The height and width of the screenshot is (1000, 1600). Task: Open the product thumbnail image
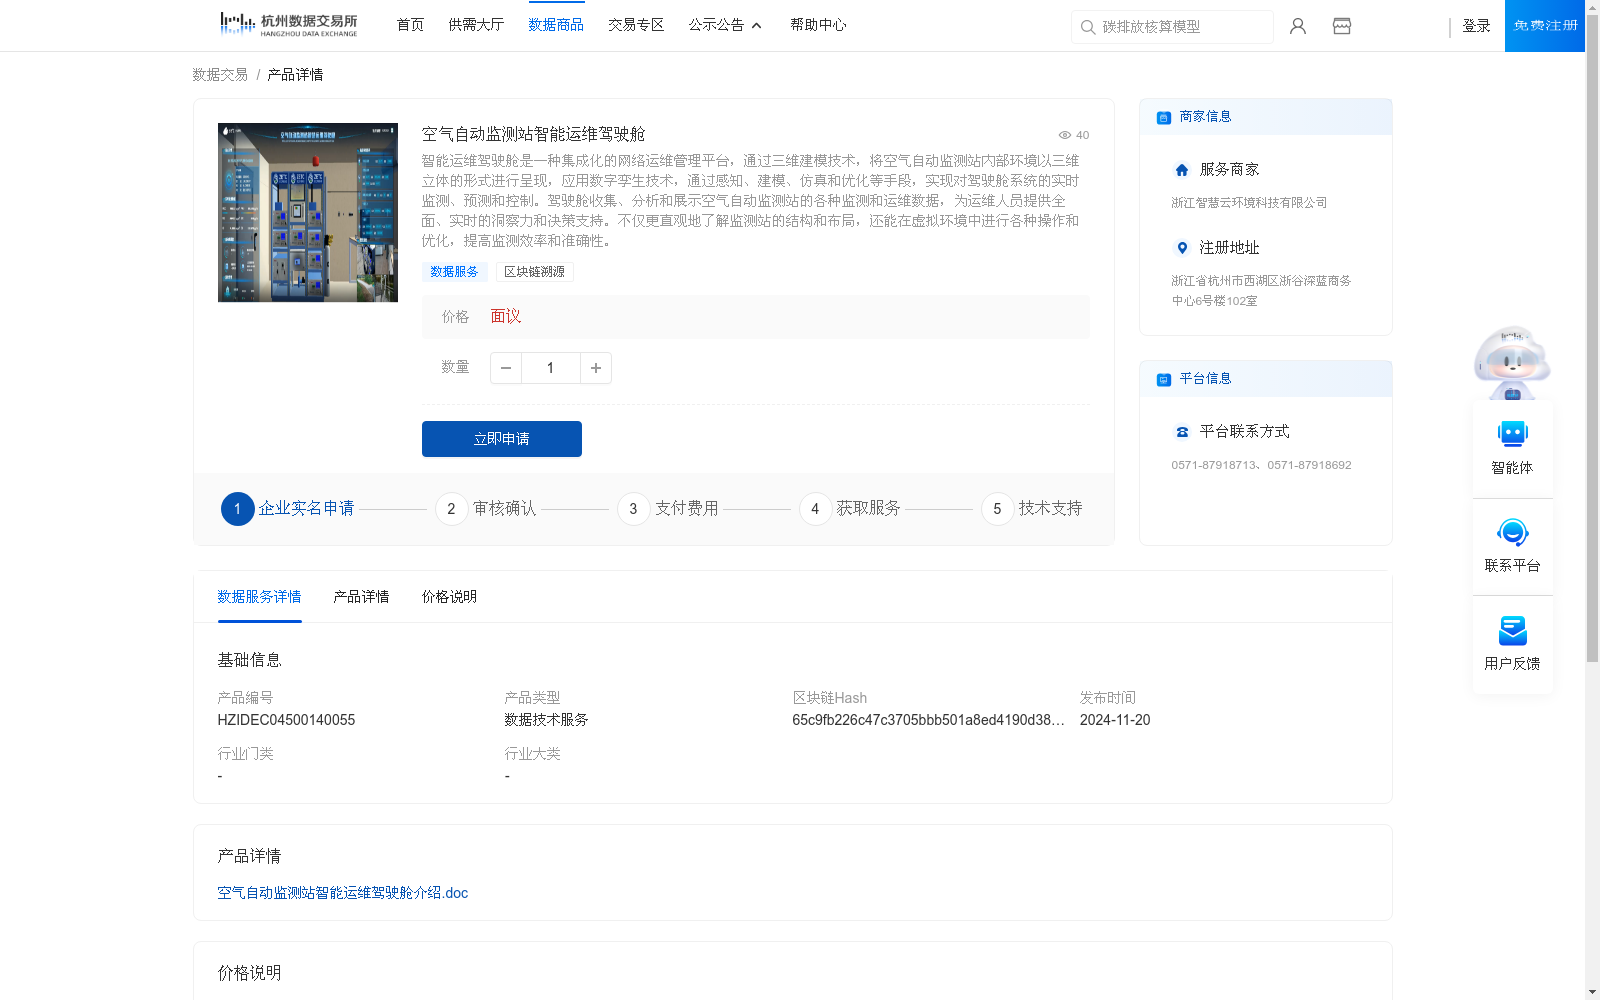pos(308,212)
